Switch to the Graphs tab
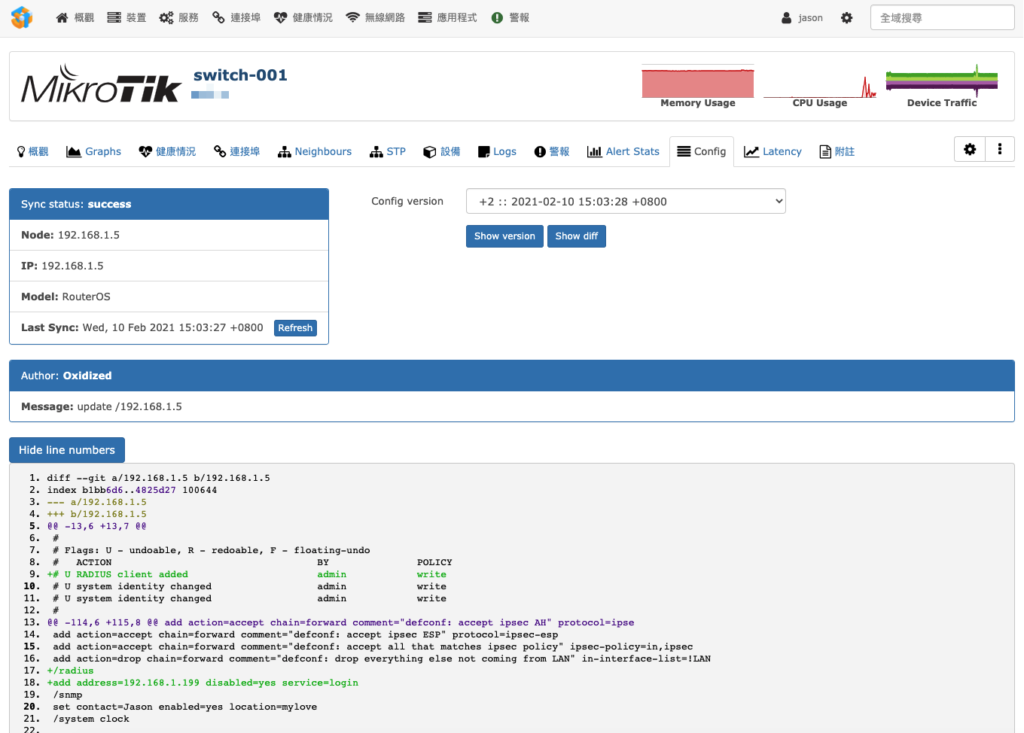 coord(94,152)
